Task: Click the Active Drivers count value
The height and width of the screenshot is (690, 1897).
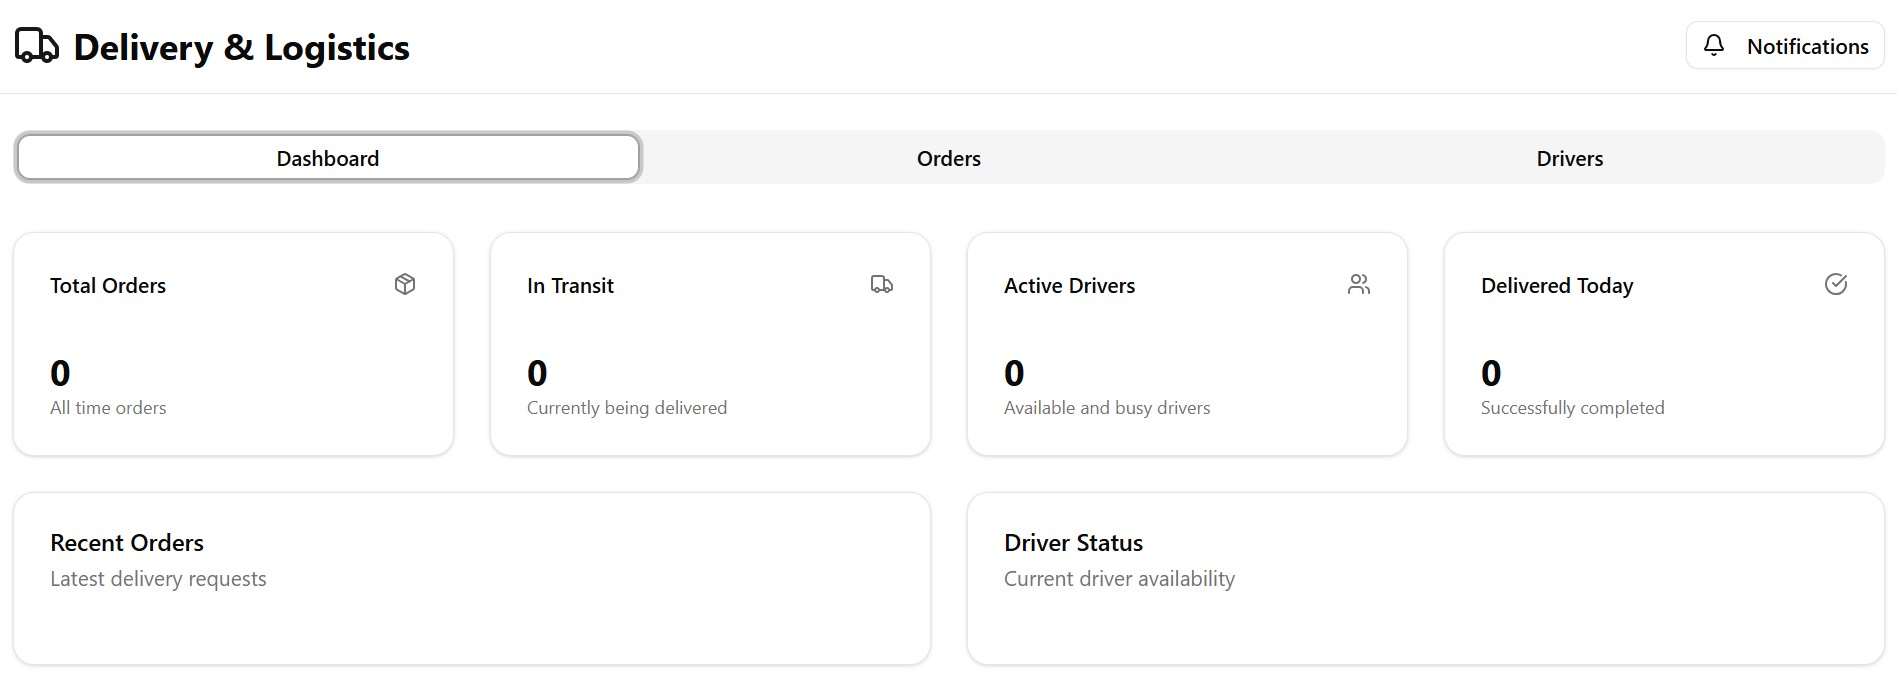Action: tap(1014, 373)
